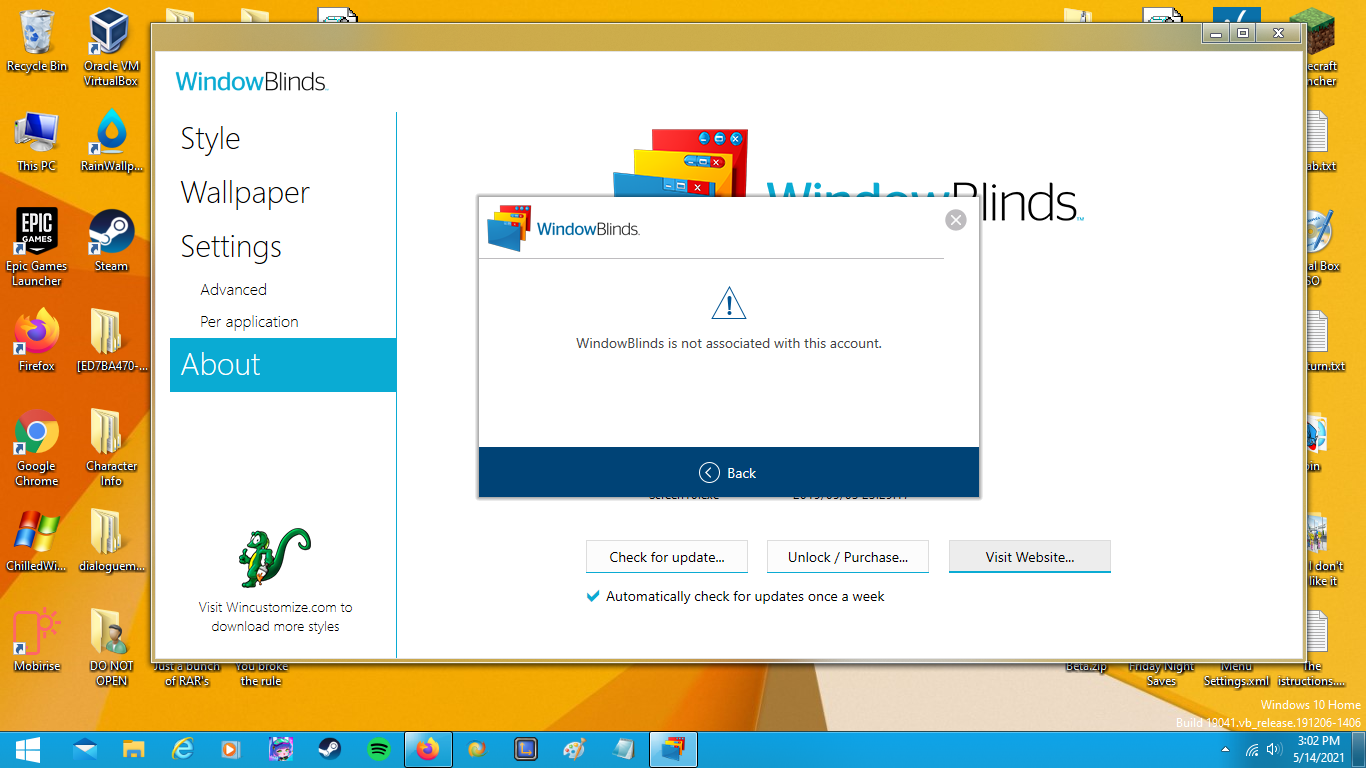Viewport: 1366px width, 768px height.
Task: Switch to the Wallpaper section
Action: (x=245, y=193)
